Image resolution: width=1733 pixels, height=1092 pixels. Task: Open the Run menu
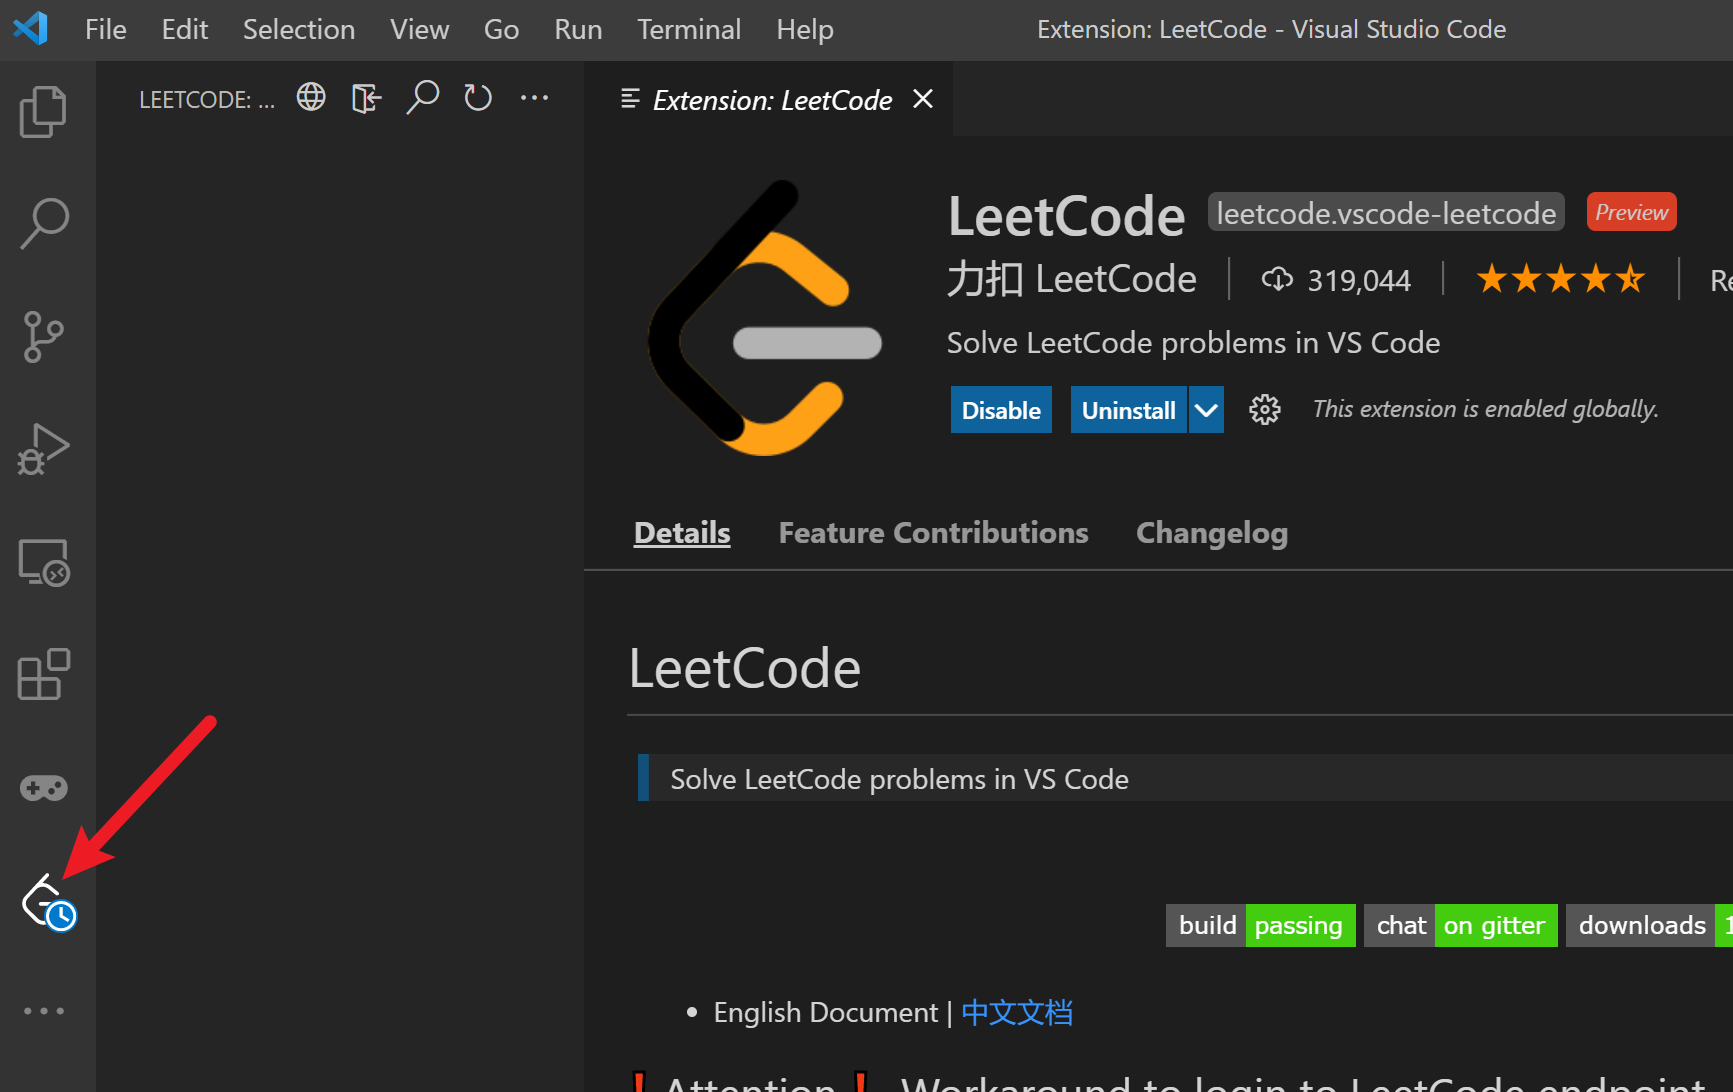click(579, 30)
